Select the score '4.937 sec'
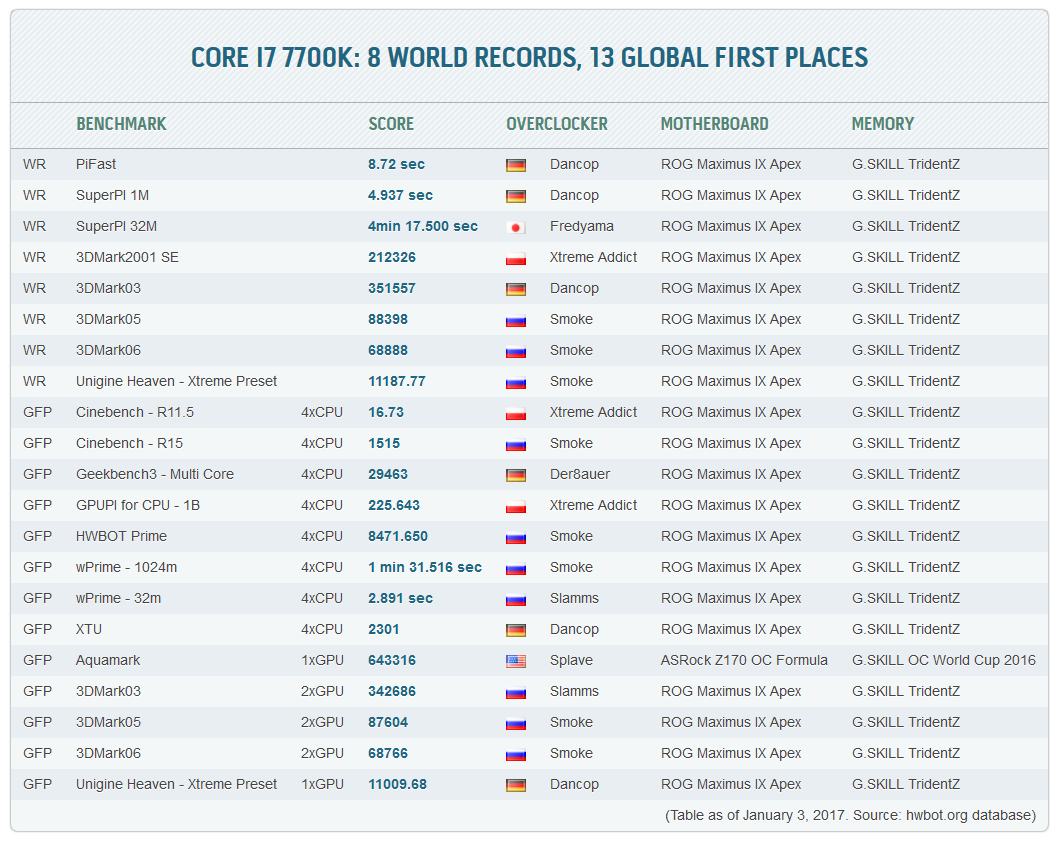1059x841 pixels. click(x=401, y=195)
